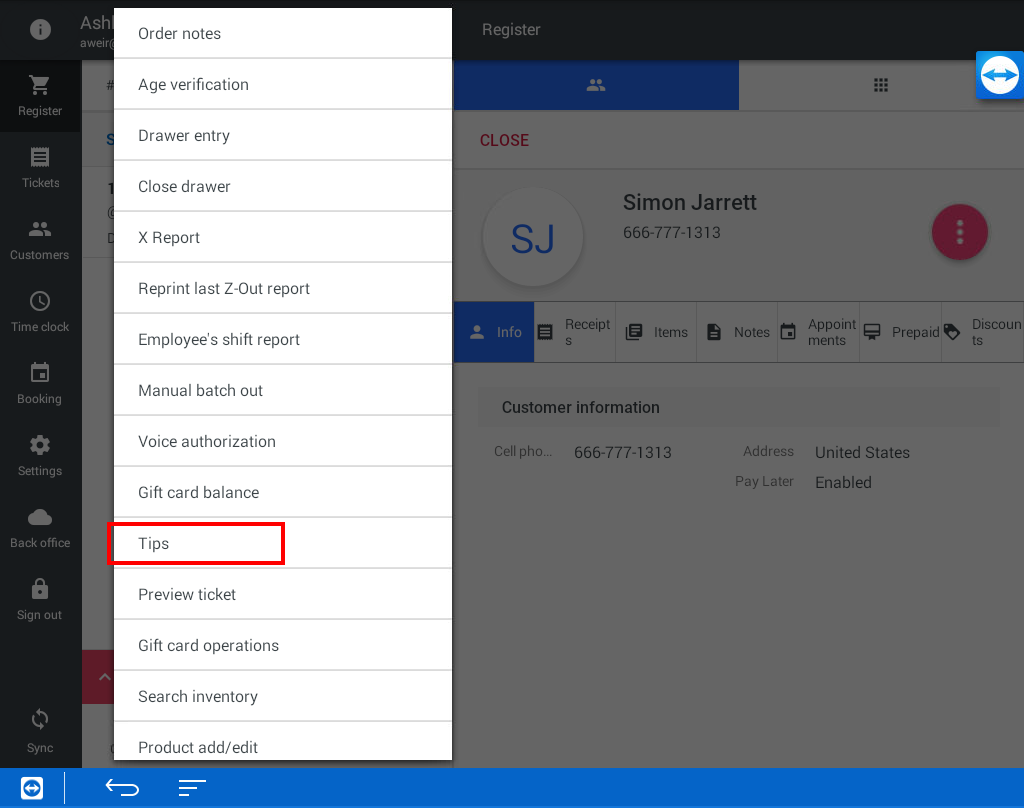Tap the back arrow in bottom bar
Screen dimensions: 1024x808
tap(122, 788)
